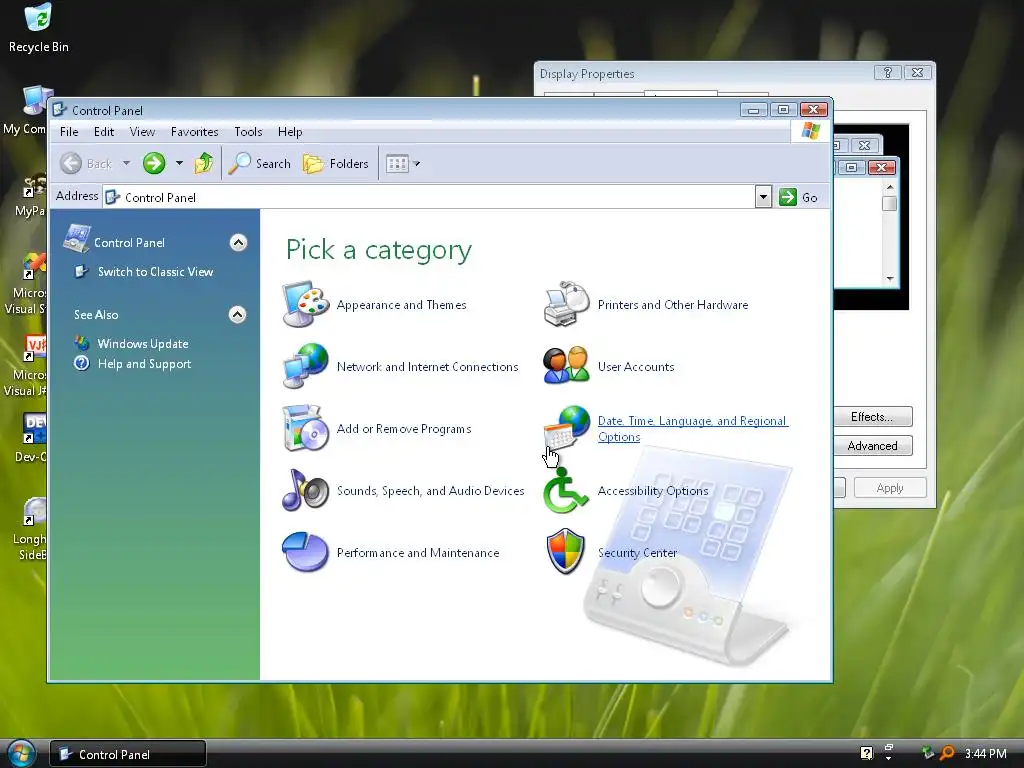Toggle the Folders pane button
Image resolution: width=1024 pixels, height=768 pixels.
click(336, 163)
